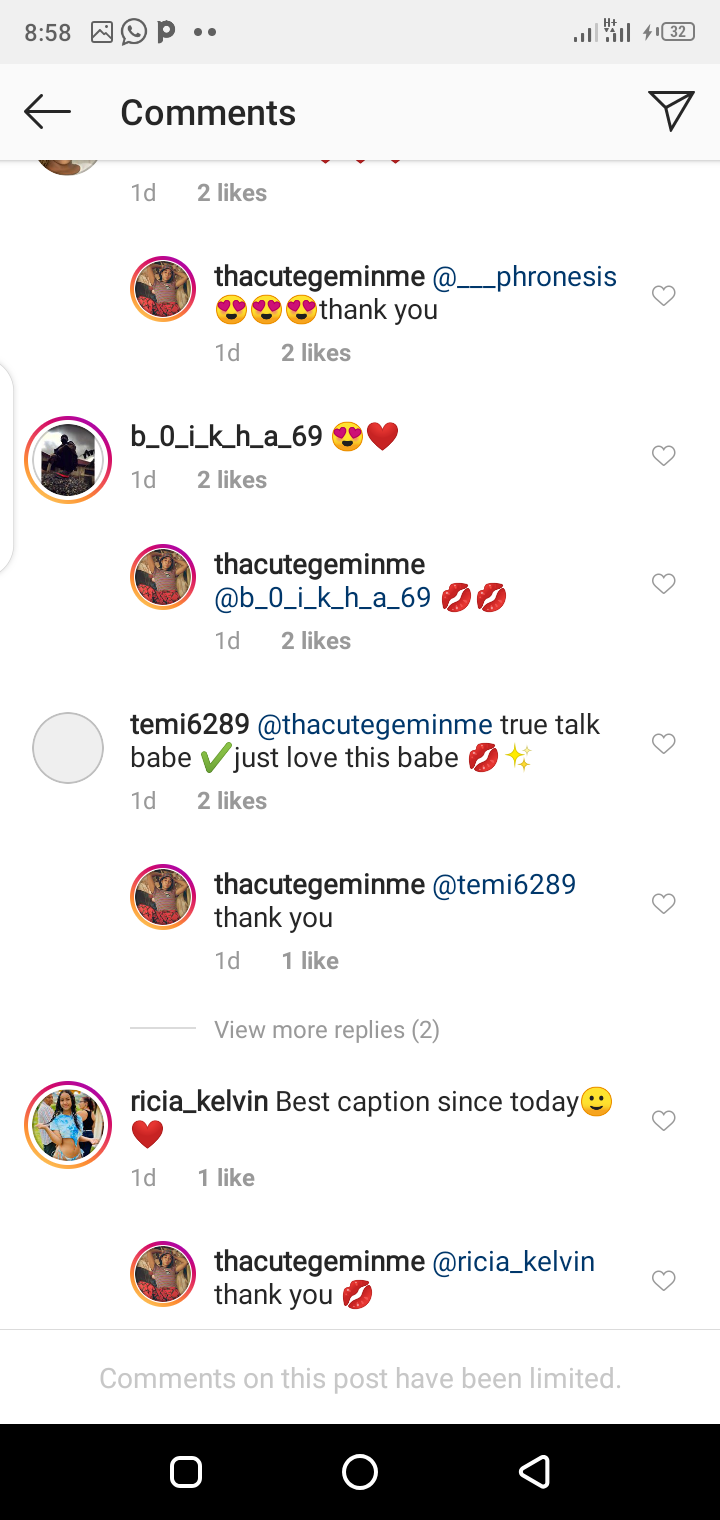This screenshot has width=720, height=1520.
Task: View the 1 like on ricia_kelvin's comment
Action: [226, 1178]
